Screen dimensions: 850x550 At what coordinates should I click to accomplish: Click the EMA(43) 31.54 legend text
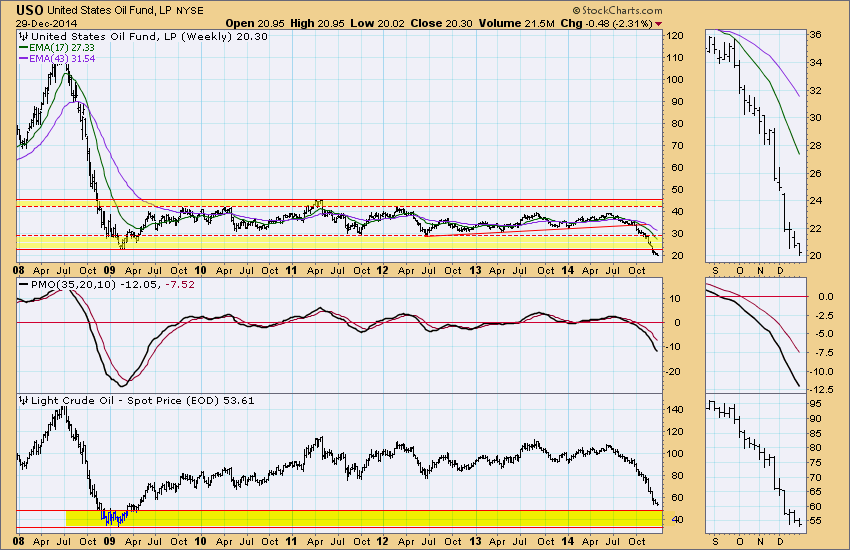62,59
